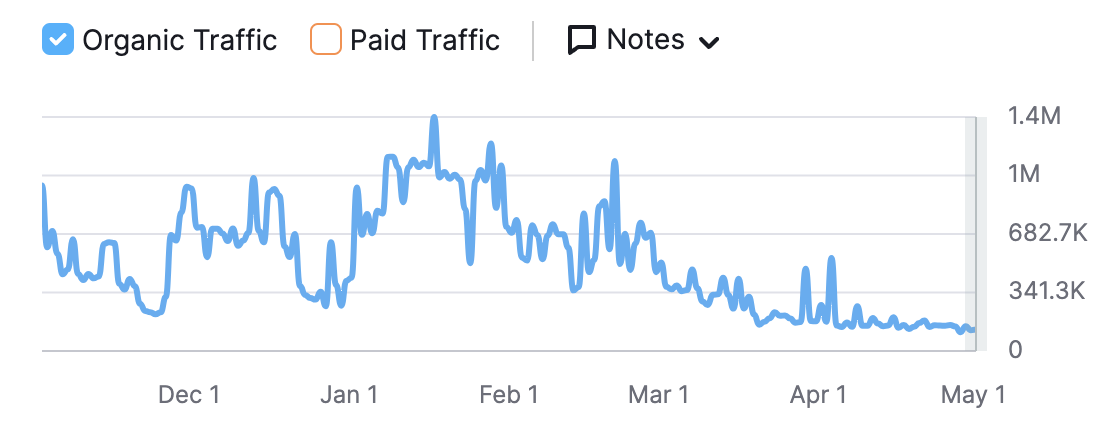Enable the Paid Traffic checkbox
This screenshot has height=446, width=1118.
[x=326, y=39]
